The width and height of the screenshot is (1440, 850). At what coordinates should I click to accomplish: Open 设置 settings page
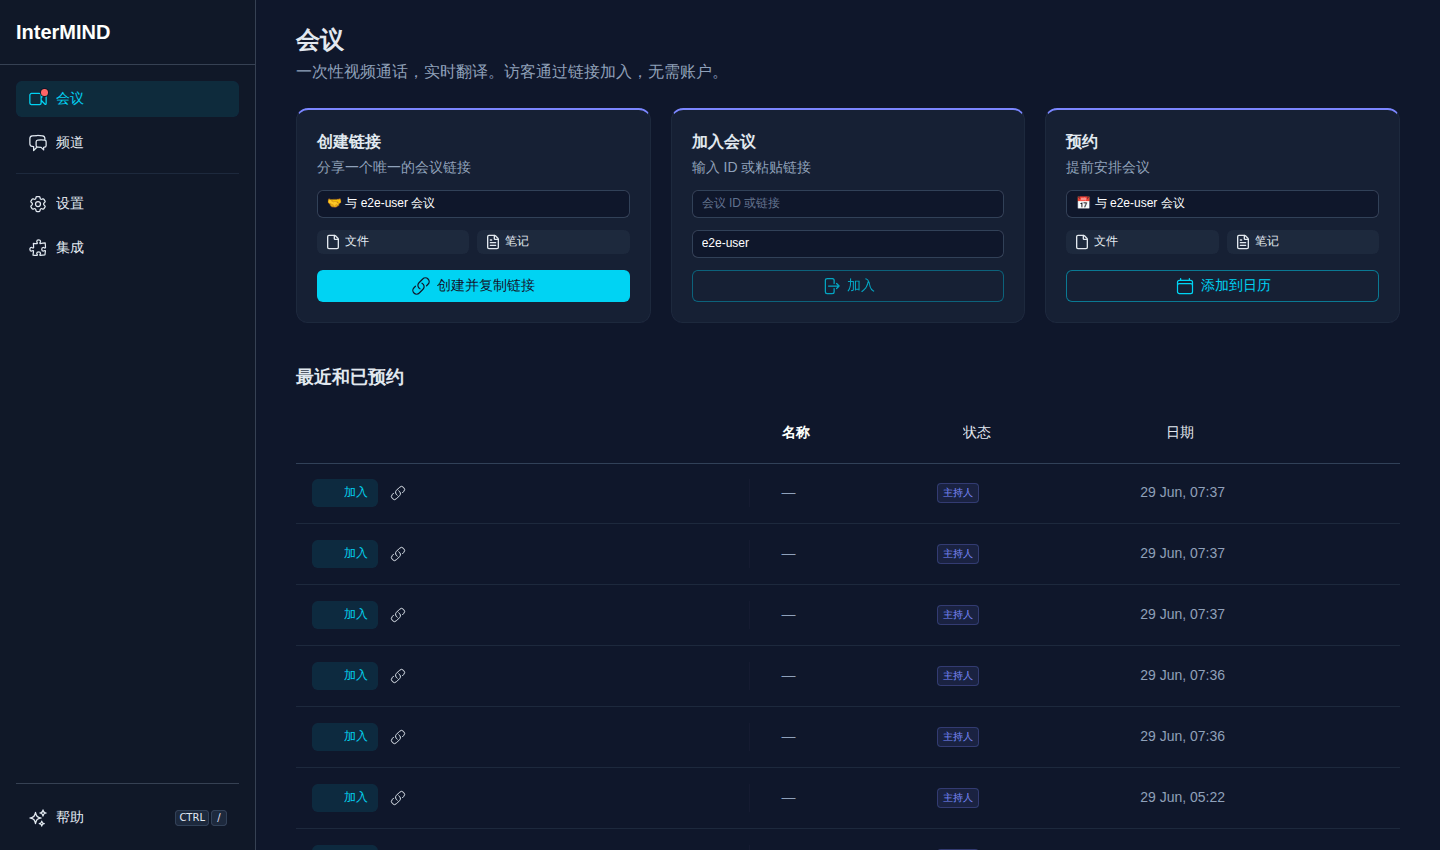coord(127,204)
